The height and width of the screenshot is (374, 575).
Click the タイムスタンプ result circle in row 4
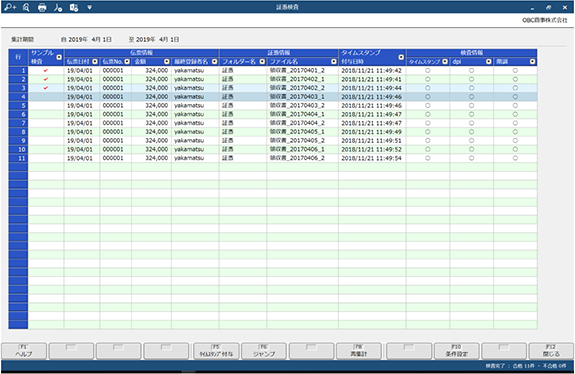(428, 97)
